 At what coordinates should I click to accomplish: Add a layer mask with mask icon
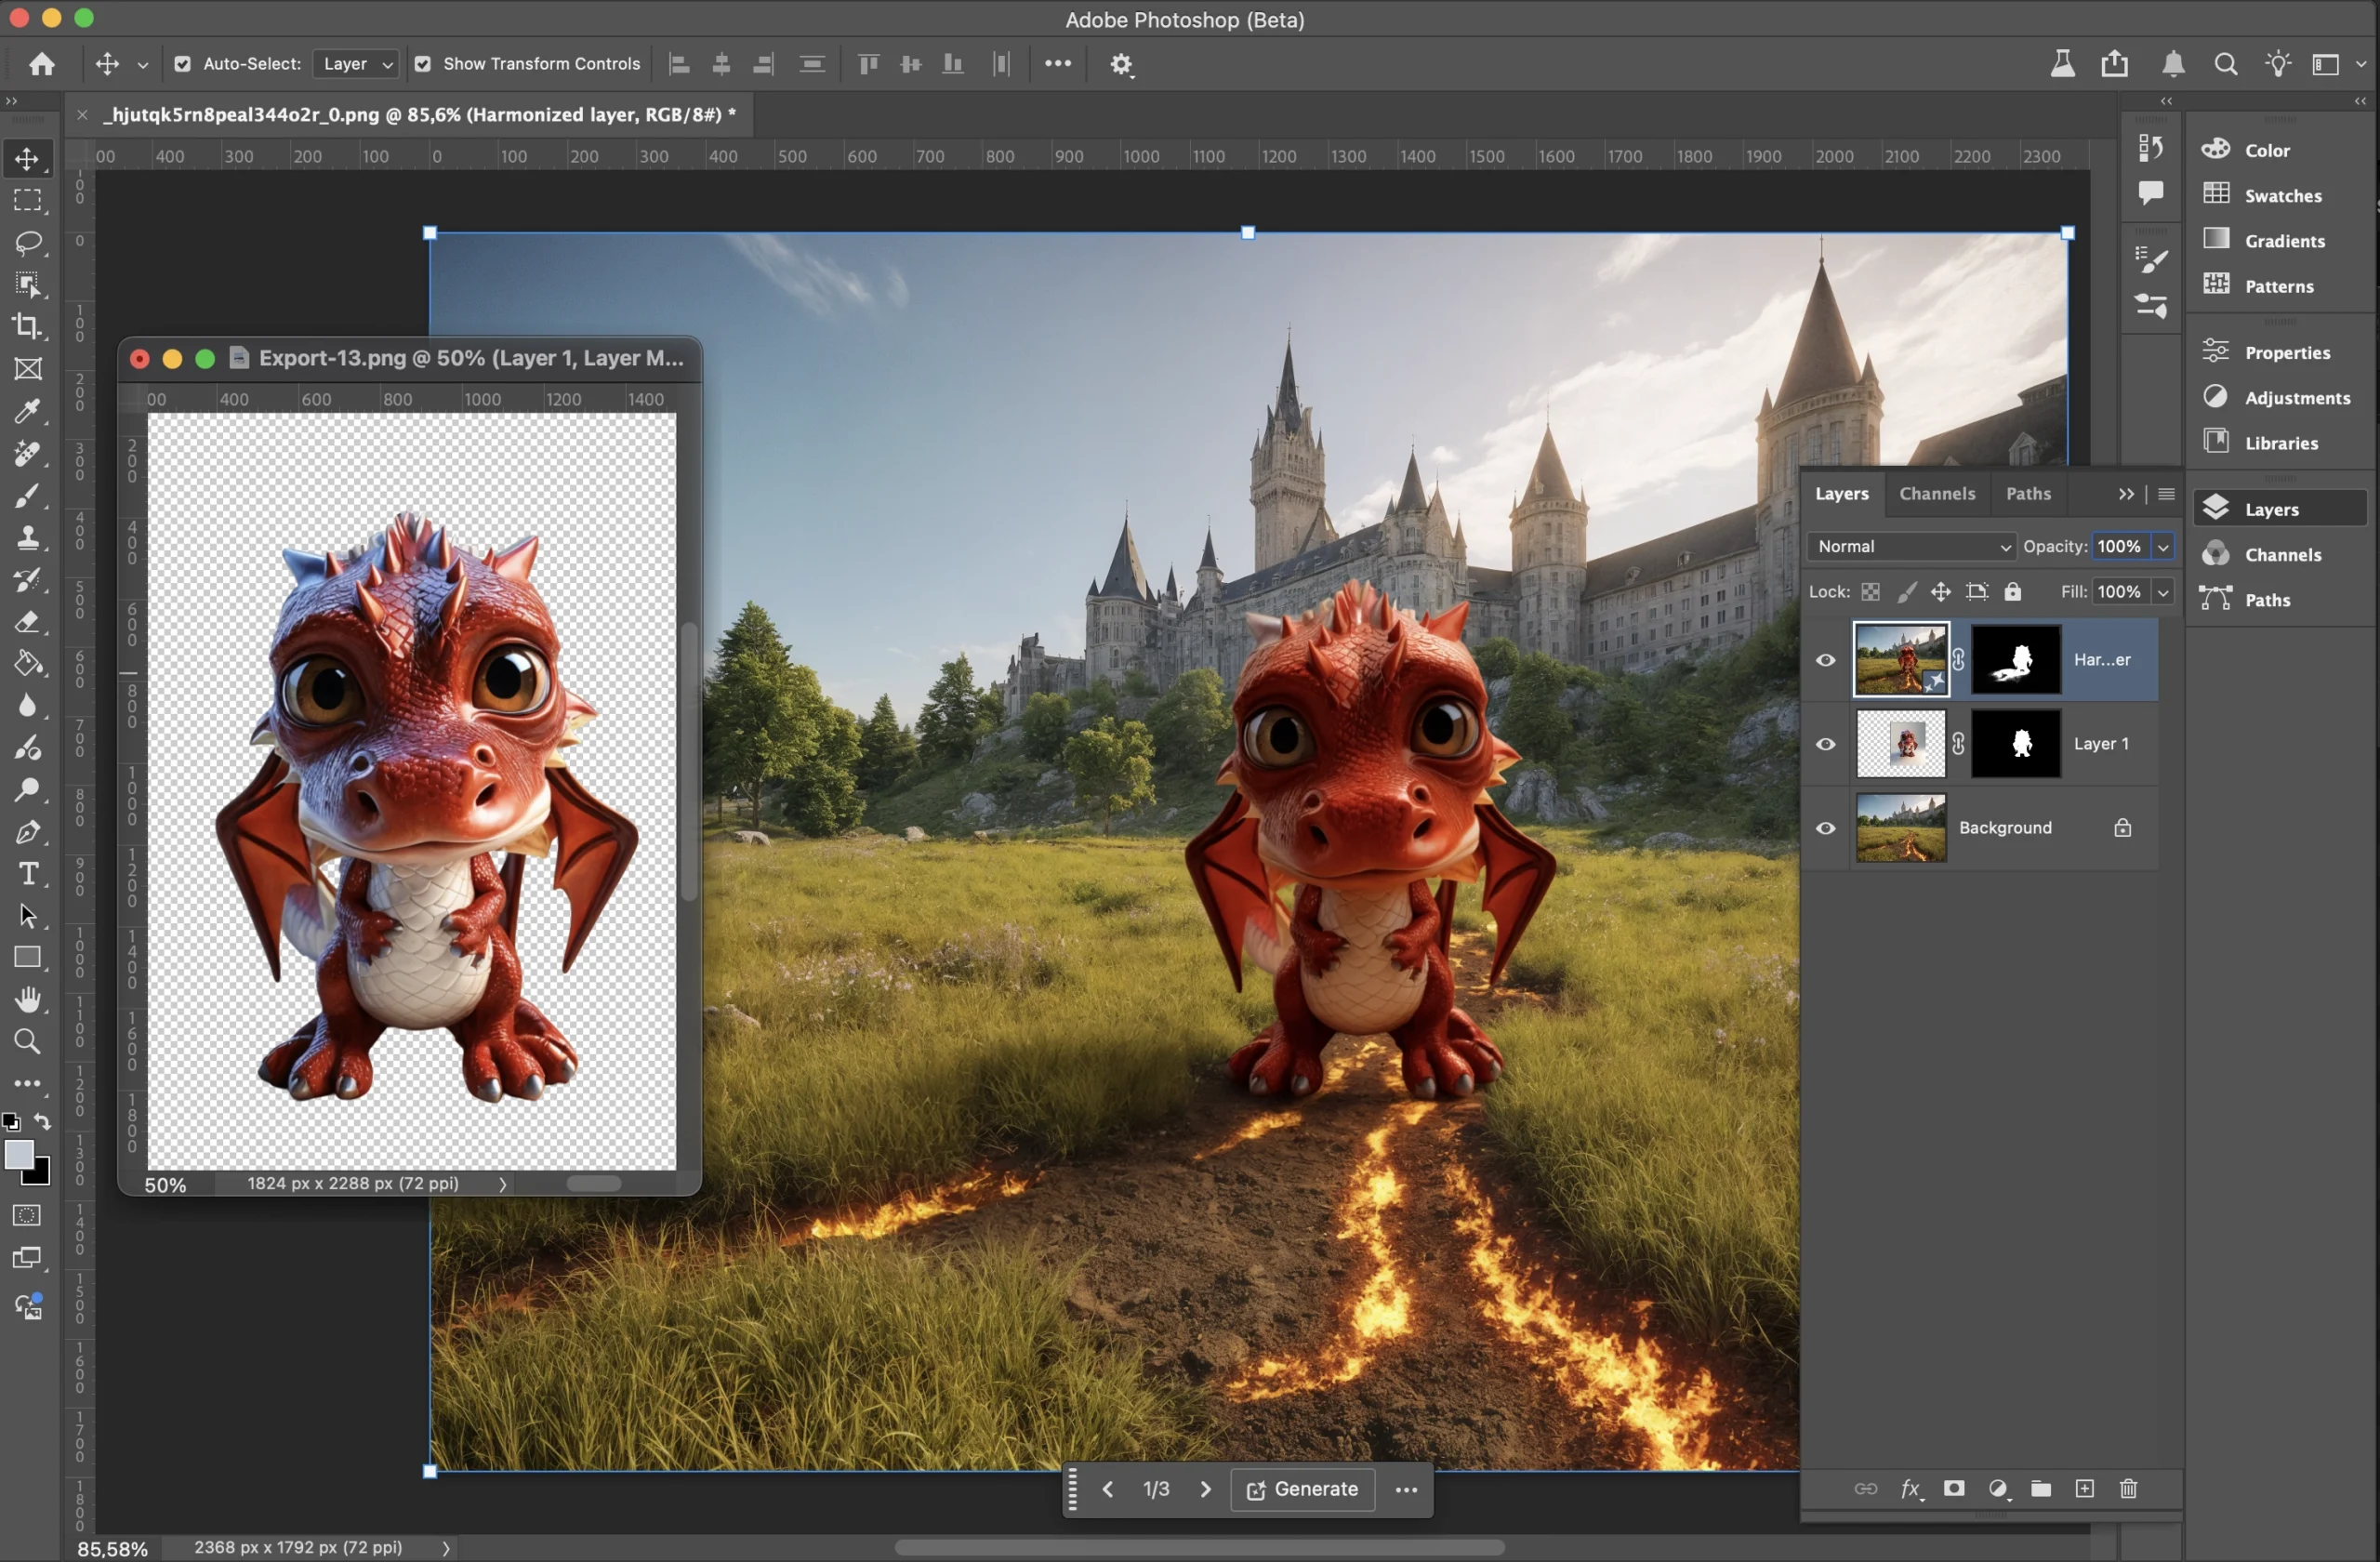pos(1953,1489)
